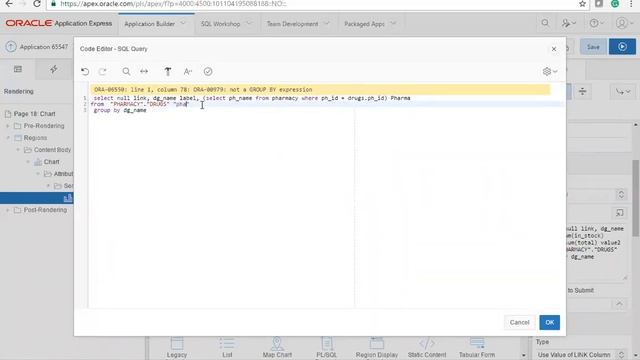Open Team Development menu

coord(298,24)
